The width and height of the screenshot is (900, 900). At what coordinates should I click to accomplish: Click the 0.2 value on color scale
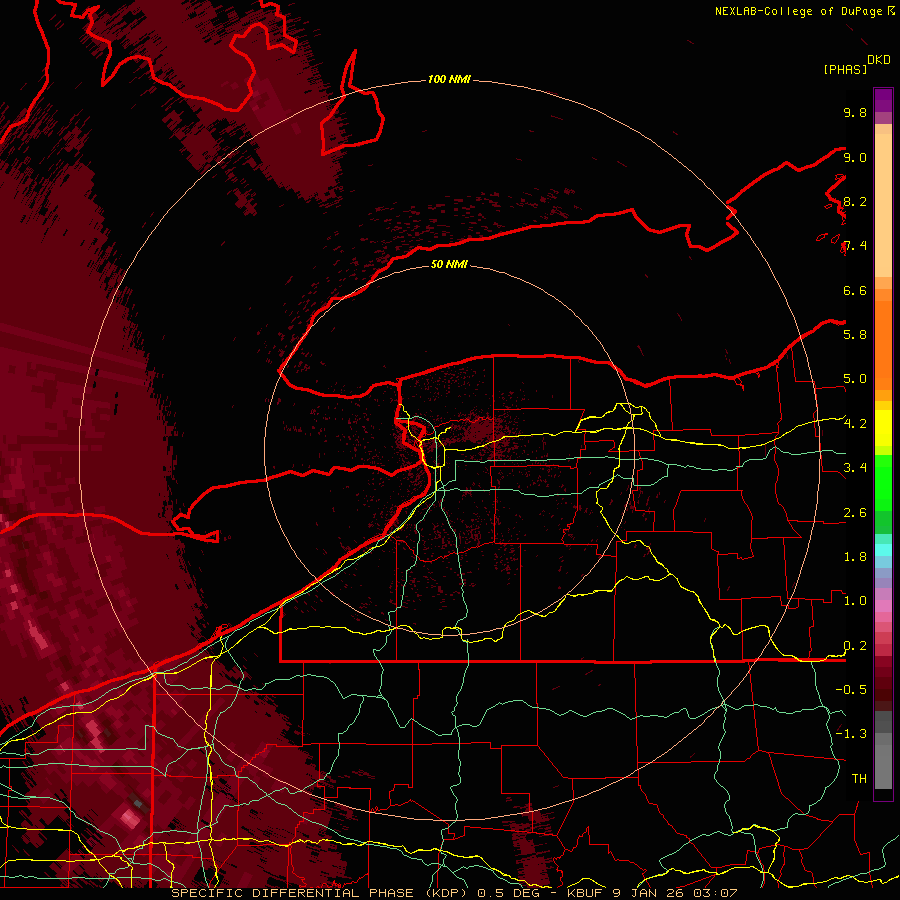point(855,645)
